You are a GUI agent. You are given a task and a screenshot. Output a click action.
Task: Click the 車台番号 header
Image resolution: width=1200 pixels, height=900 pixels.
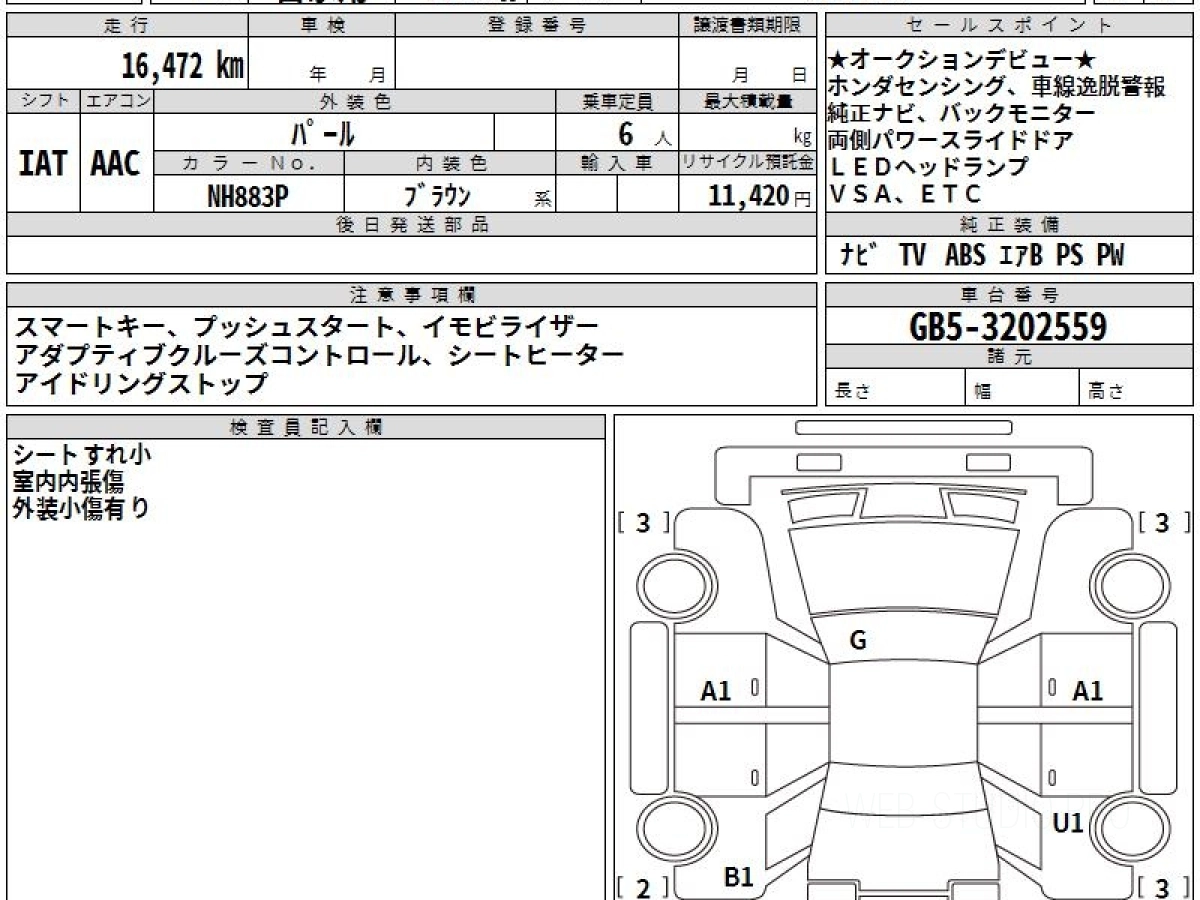[1010, 295]
